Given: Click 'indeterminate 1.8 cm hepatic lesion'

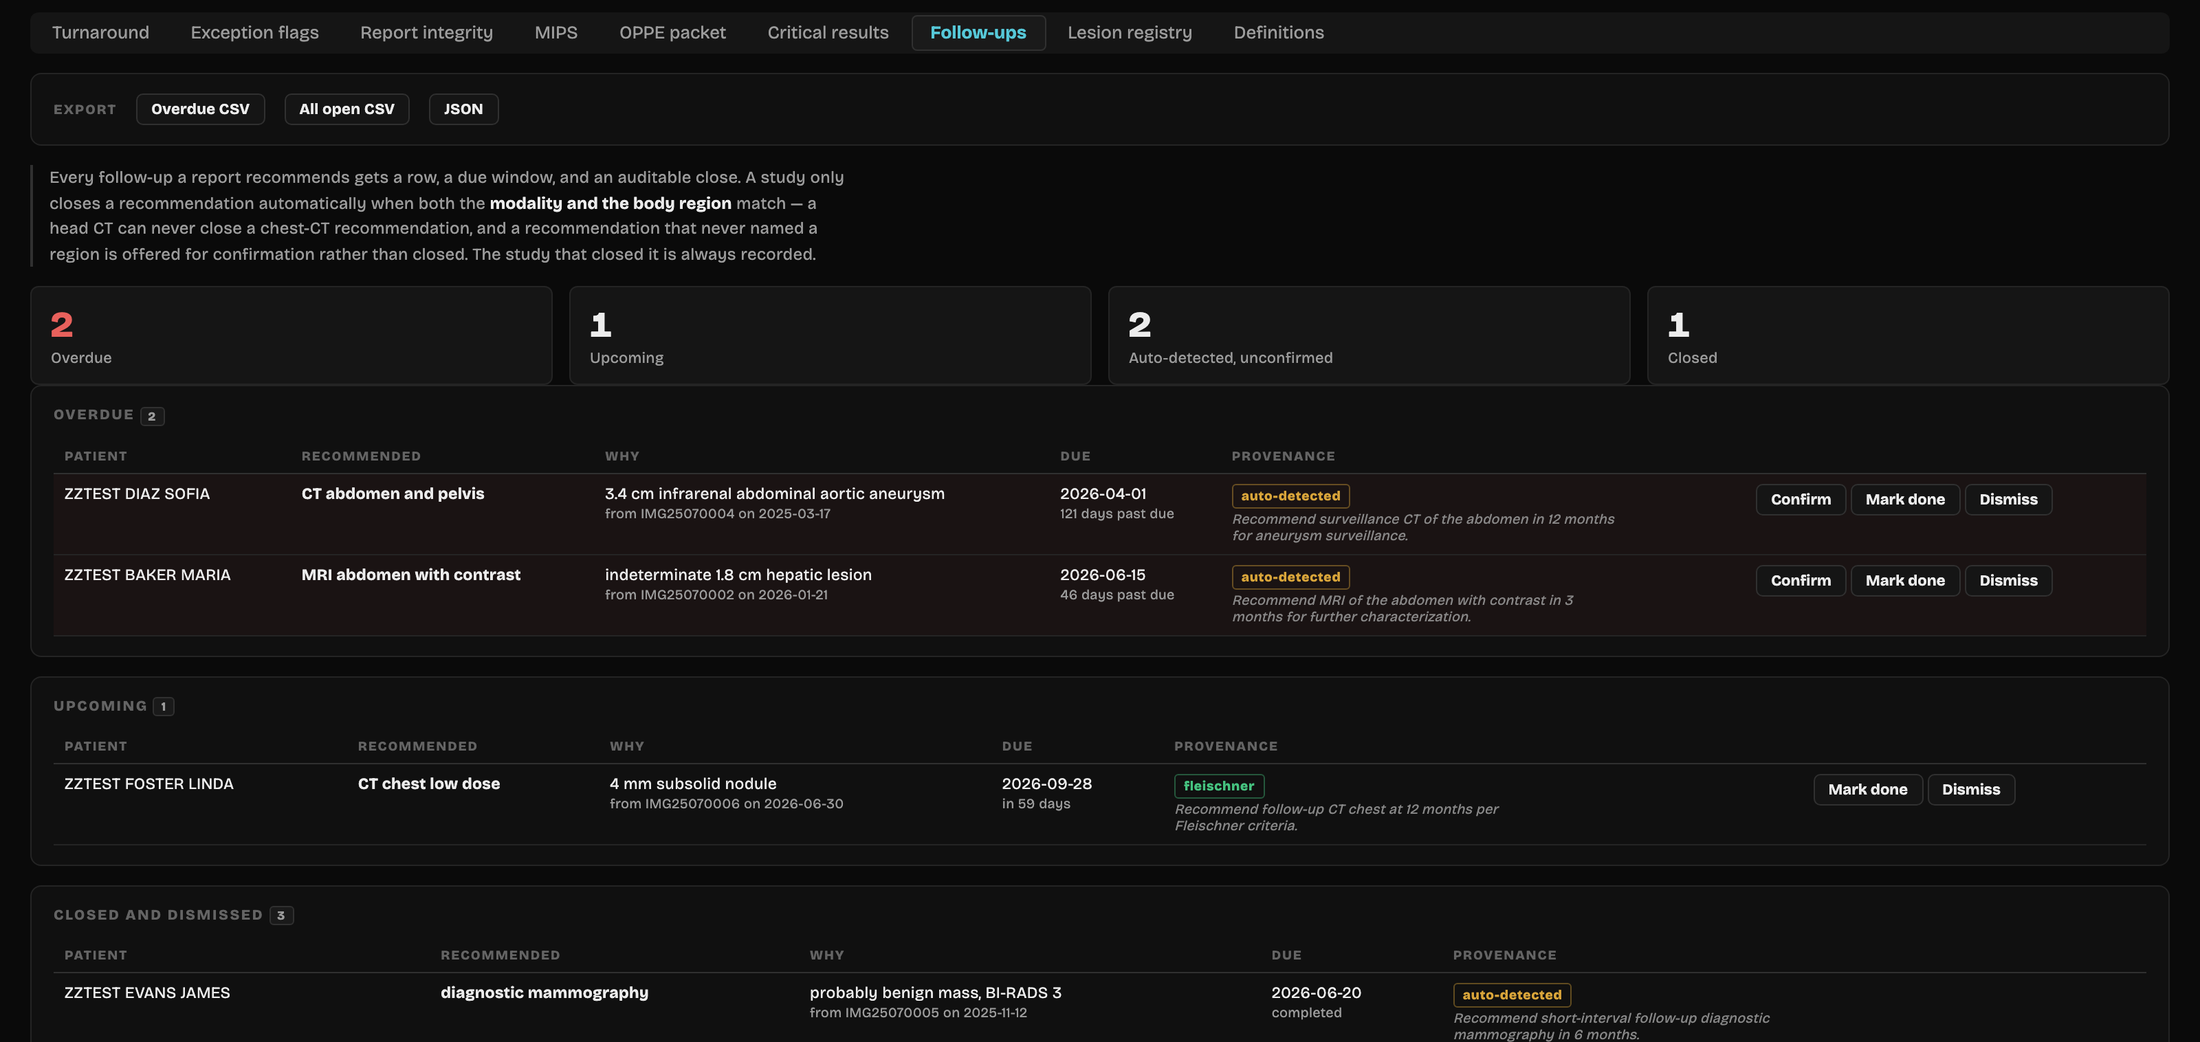Looking at the screenshot, I should click(x=738, y=575).
